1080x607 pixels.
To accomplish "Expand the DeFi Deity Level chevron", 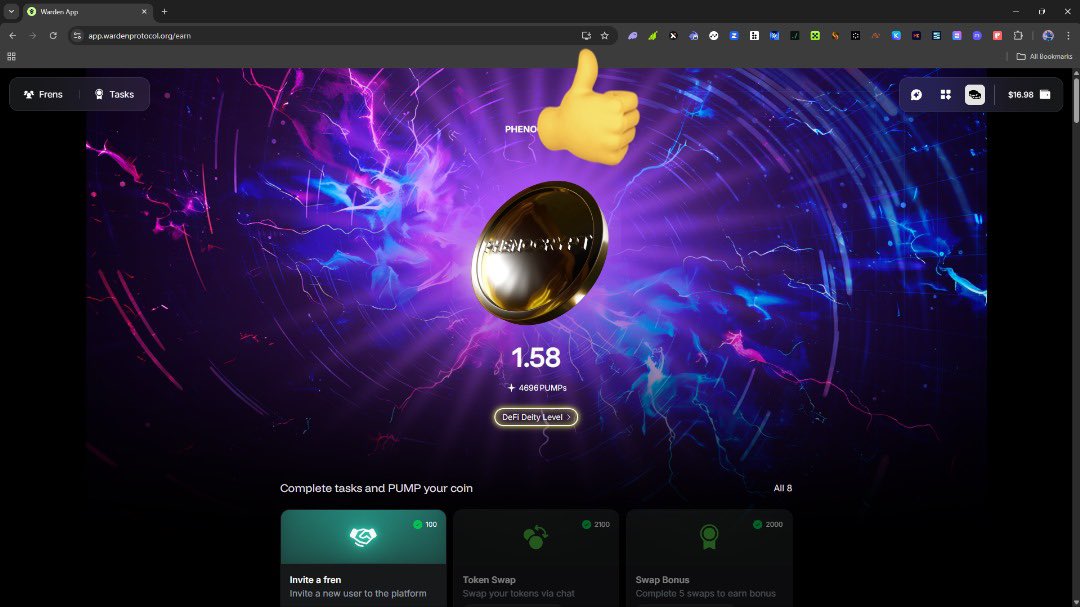I will coord(569,417).
